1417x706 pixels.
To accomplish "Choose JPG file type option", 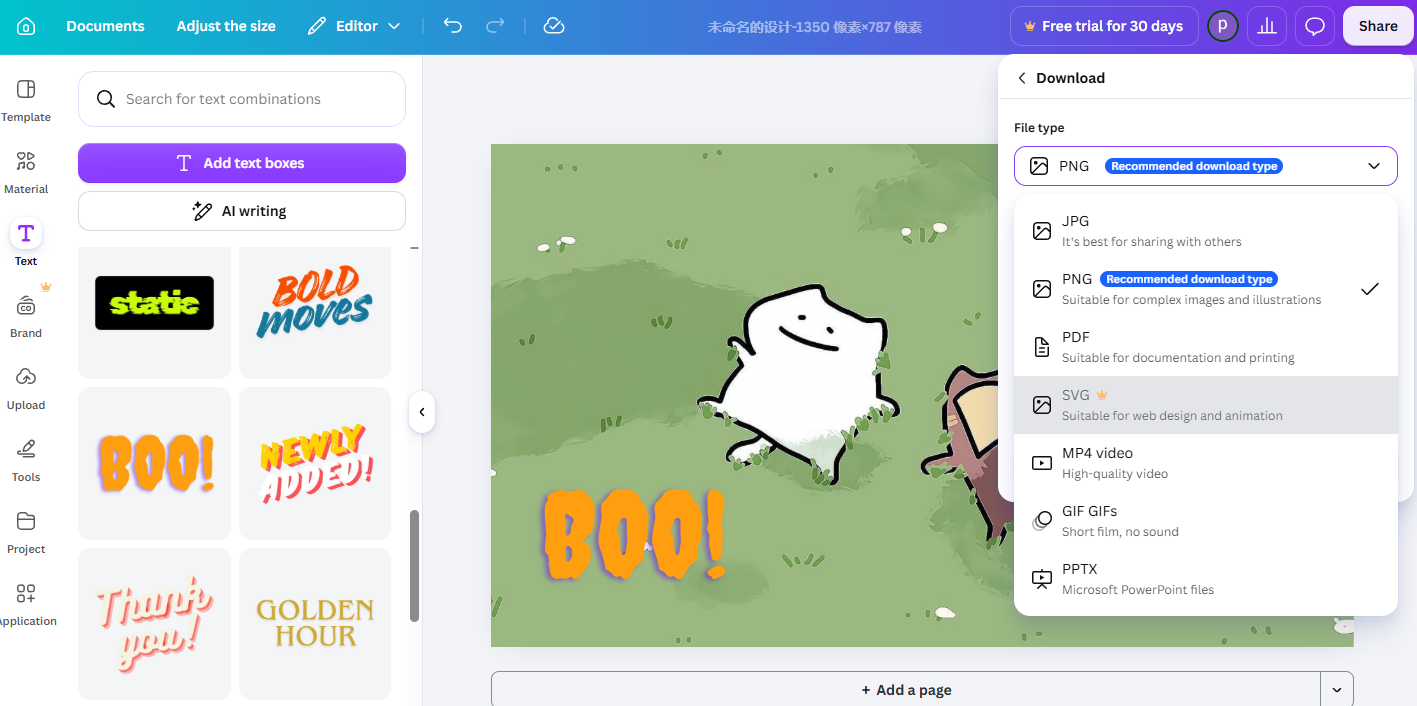I will point(1205,231).
